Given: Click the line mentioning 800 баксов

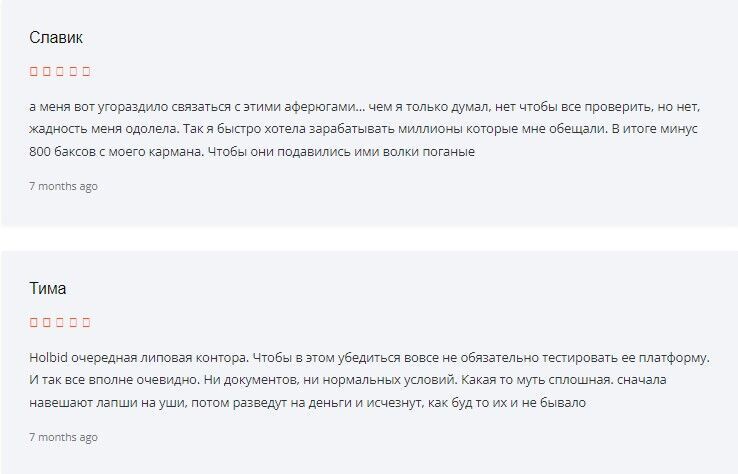Looking at the screenshot, I should click(252, 152).
